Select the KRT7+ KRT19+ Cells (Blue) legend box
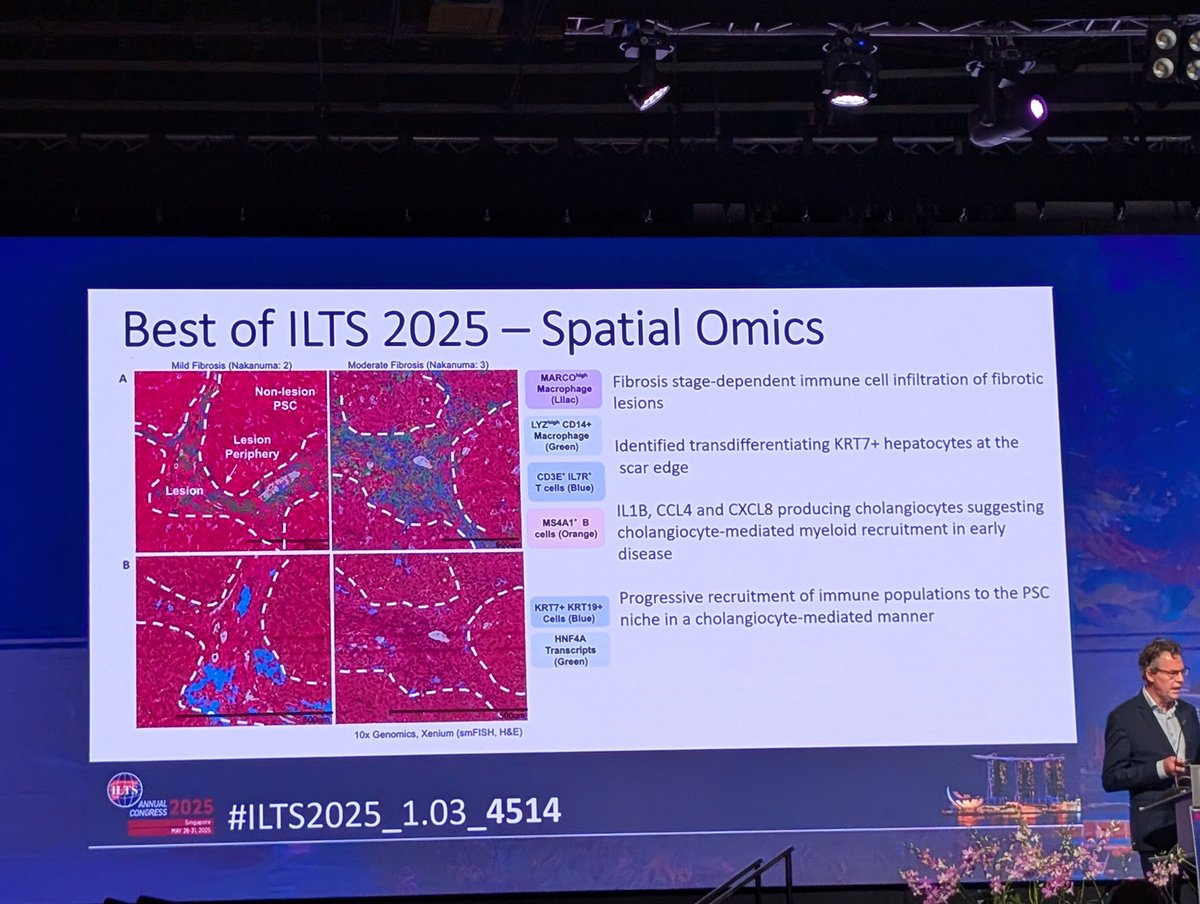1200x904 pixels. point(570,612)
